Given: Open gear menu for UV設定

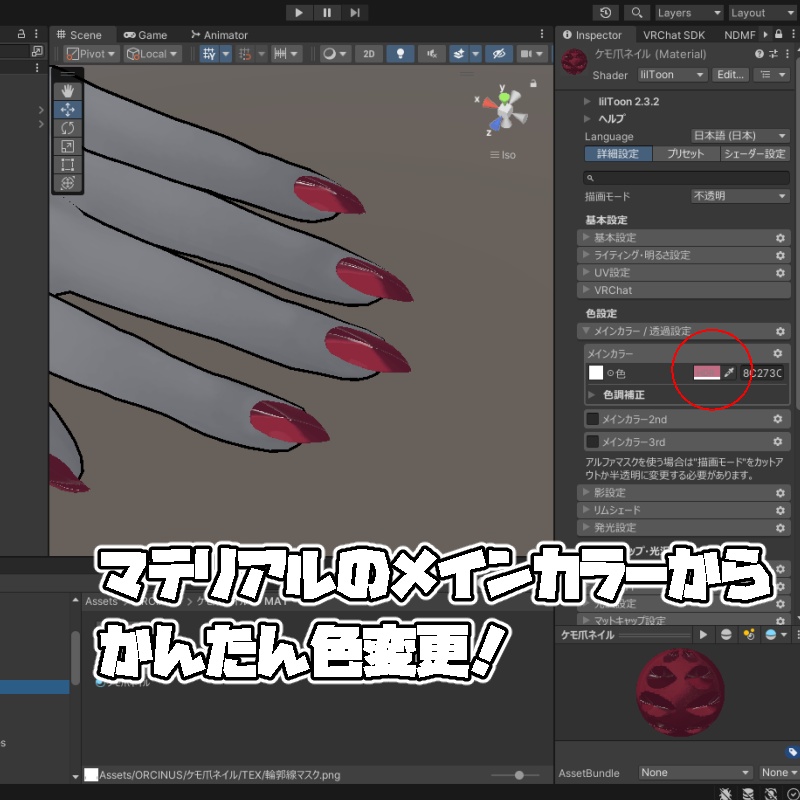Looking at the screenshot, I should pos(780,273).
